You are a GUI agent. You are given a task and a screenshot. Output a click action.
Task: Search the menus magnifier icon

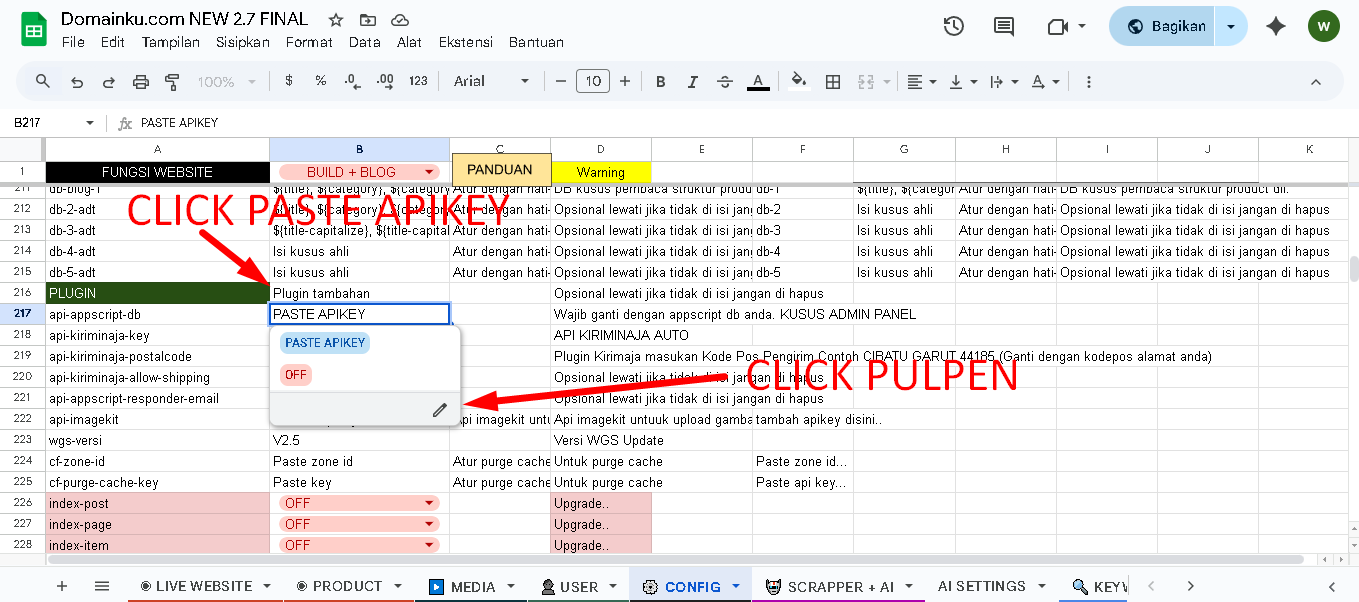(x=43, y=81)
